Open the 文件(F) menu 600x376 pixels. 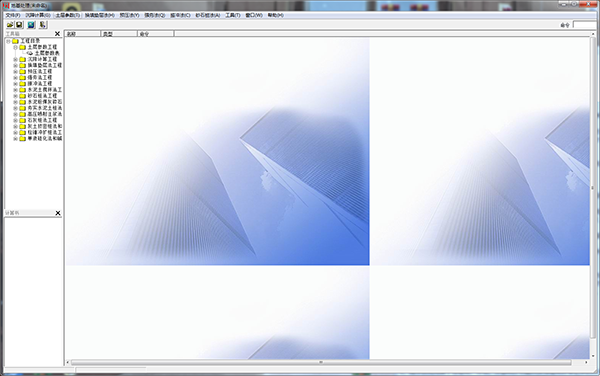13,15
